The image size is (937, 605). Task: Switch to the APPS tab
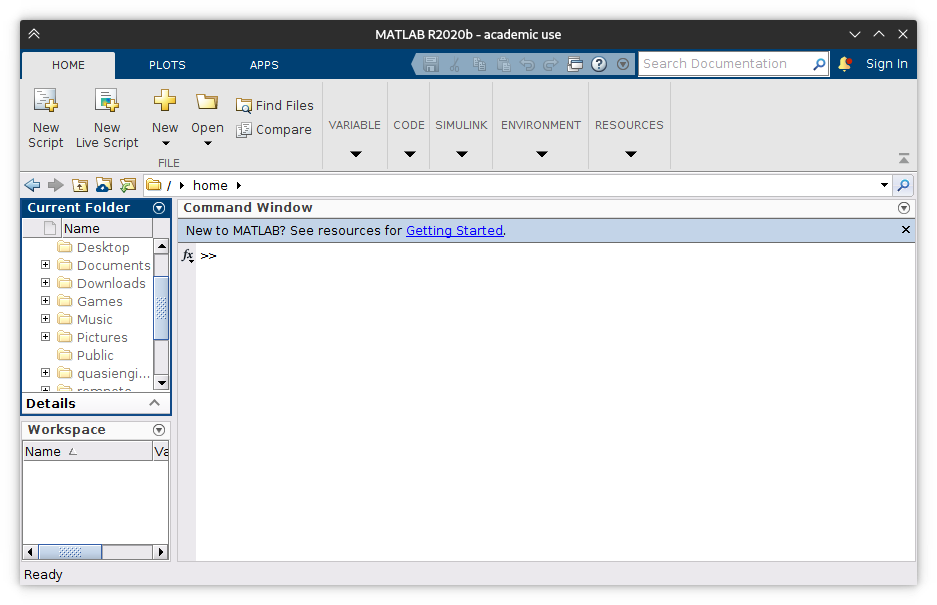264,65
